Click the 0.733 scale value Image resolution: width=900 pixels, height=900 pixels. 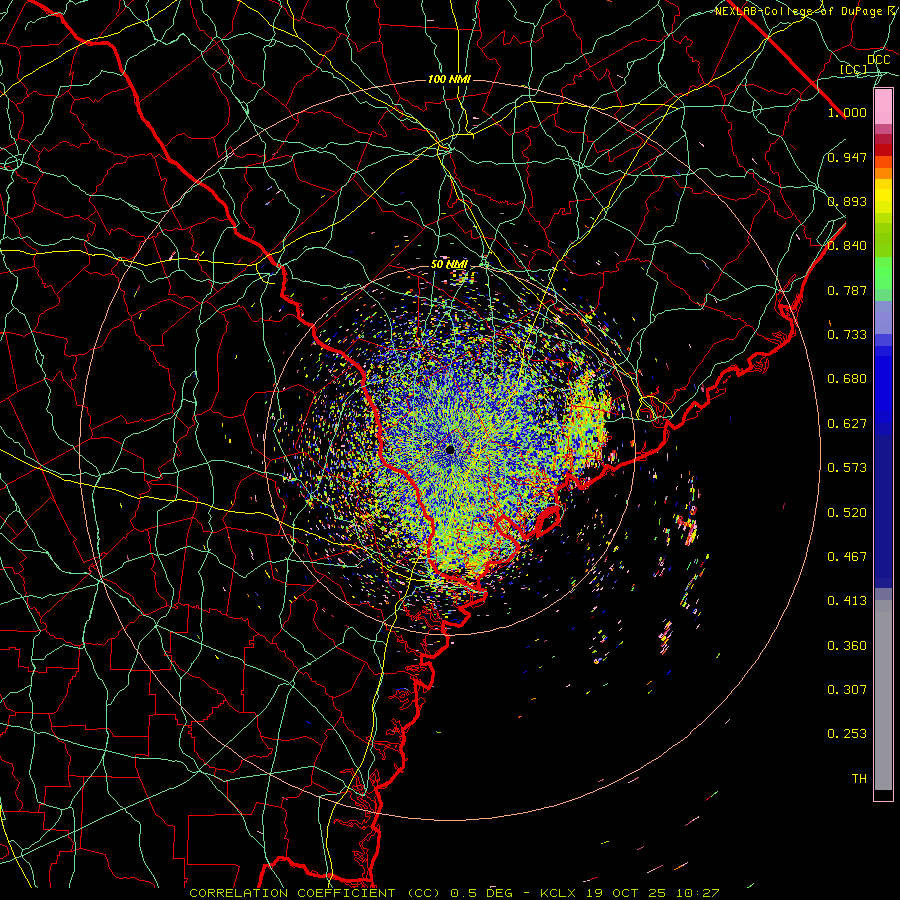tap(847, 335)
